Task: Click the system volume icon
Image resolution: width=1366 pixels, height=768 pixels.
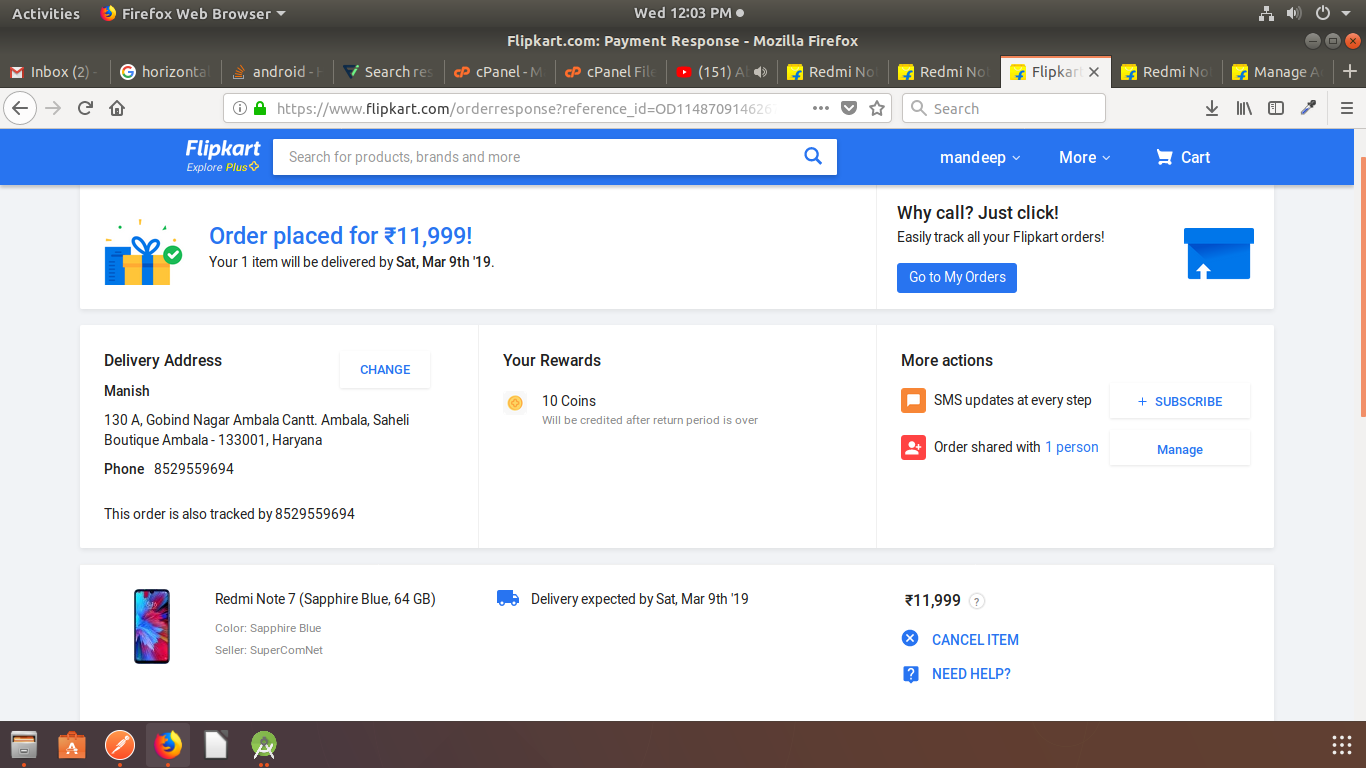Action: click(x=1294, y=13)
